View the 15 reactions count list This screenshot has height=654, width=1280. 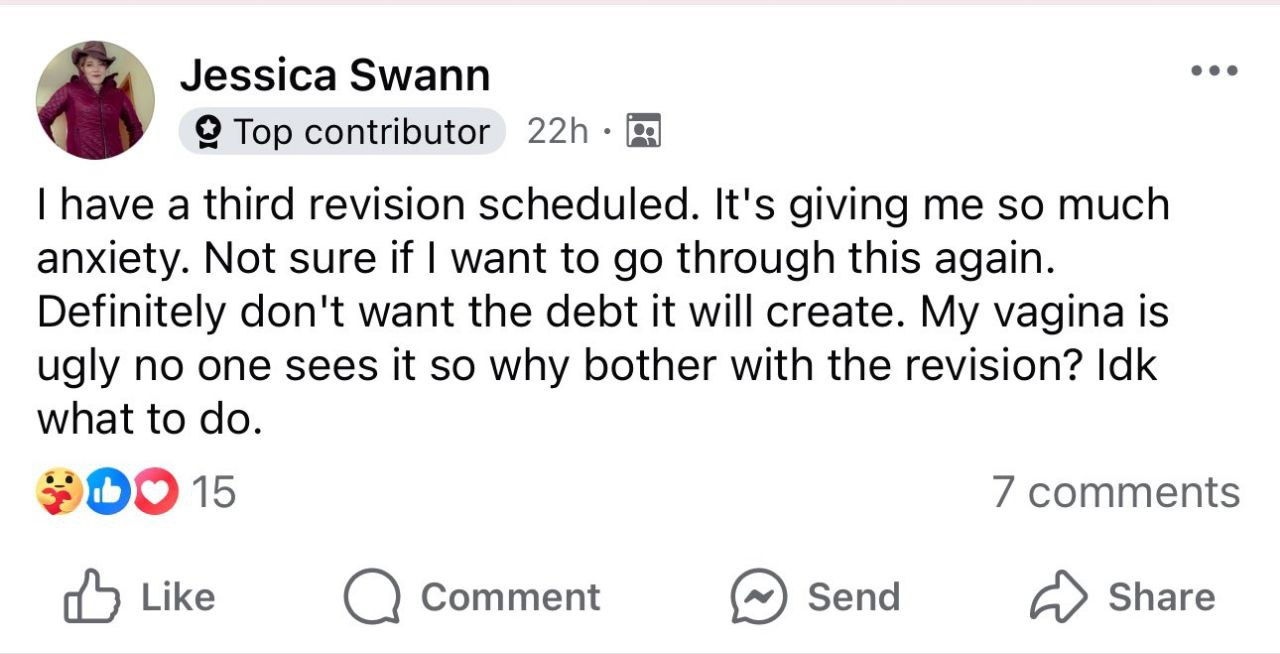pyautogui.click(x=212, y=492)
